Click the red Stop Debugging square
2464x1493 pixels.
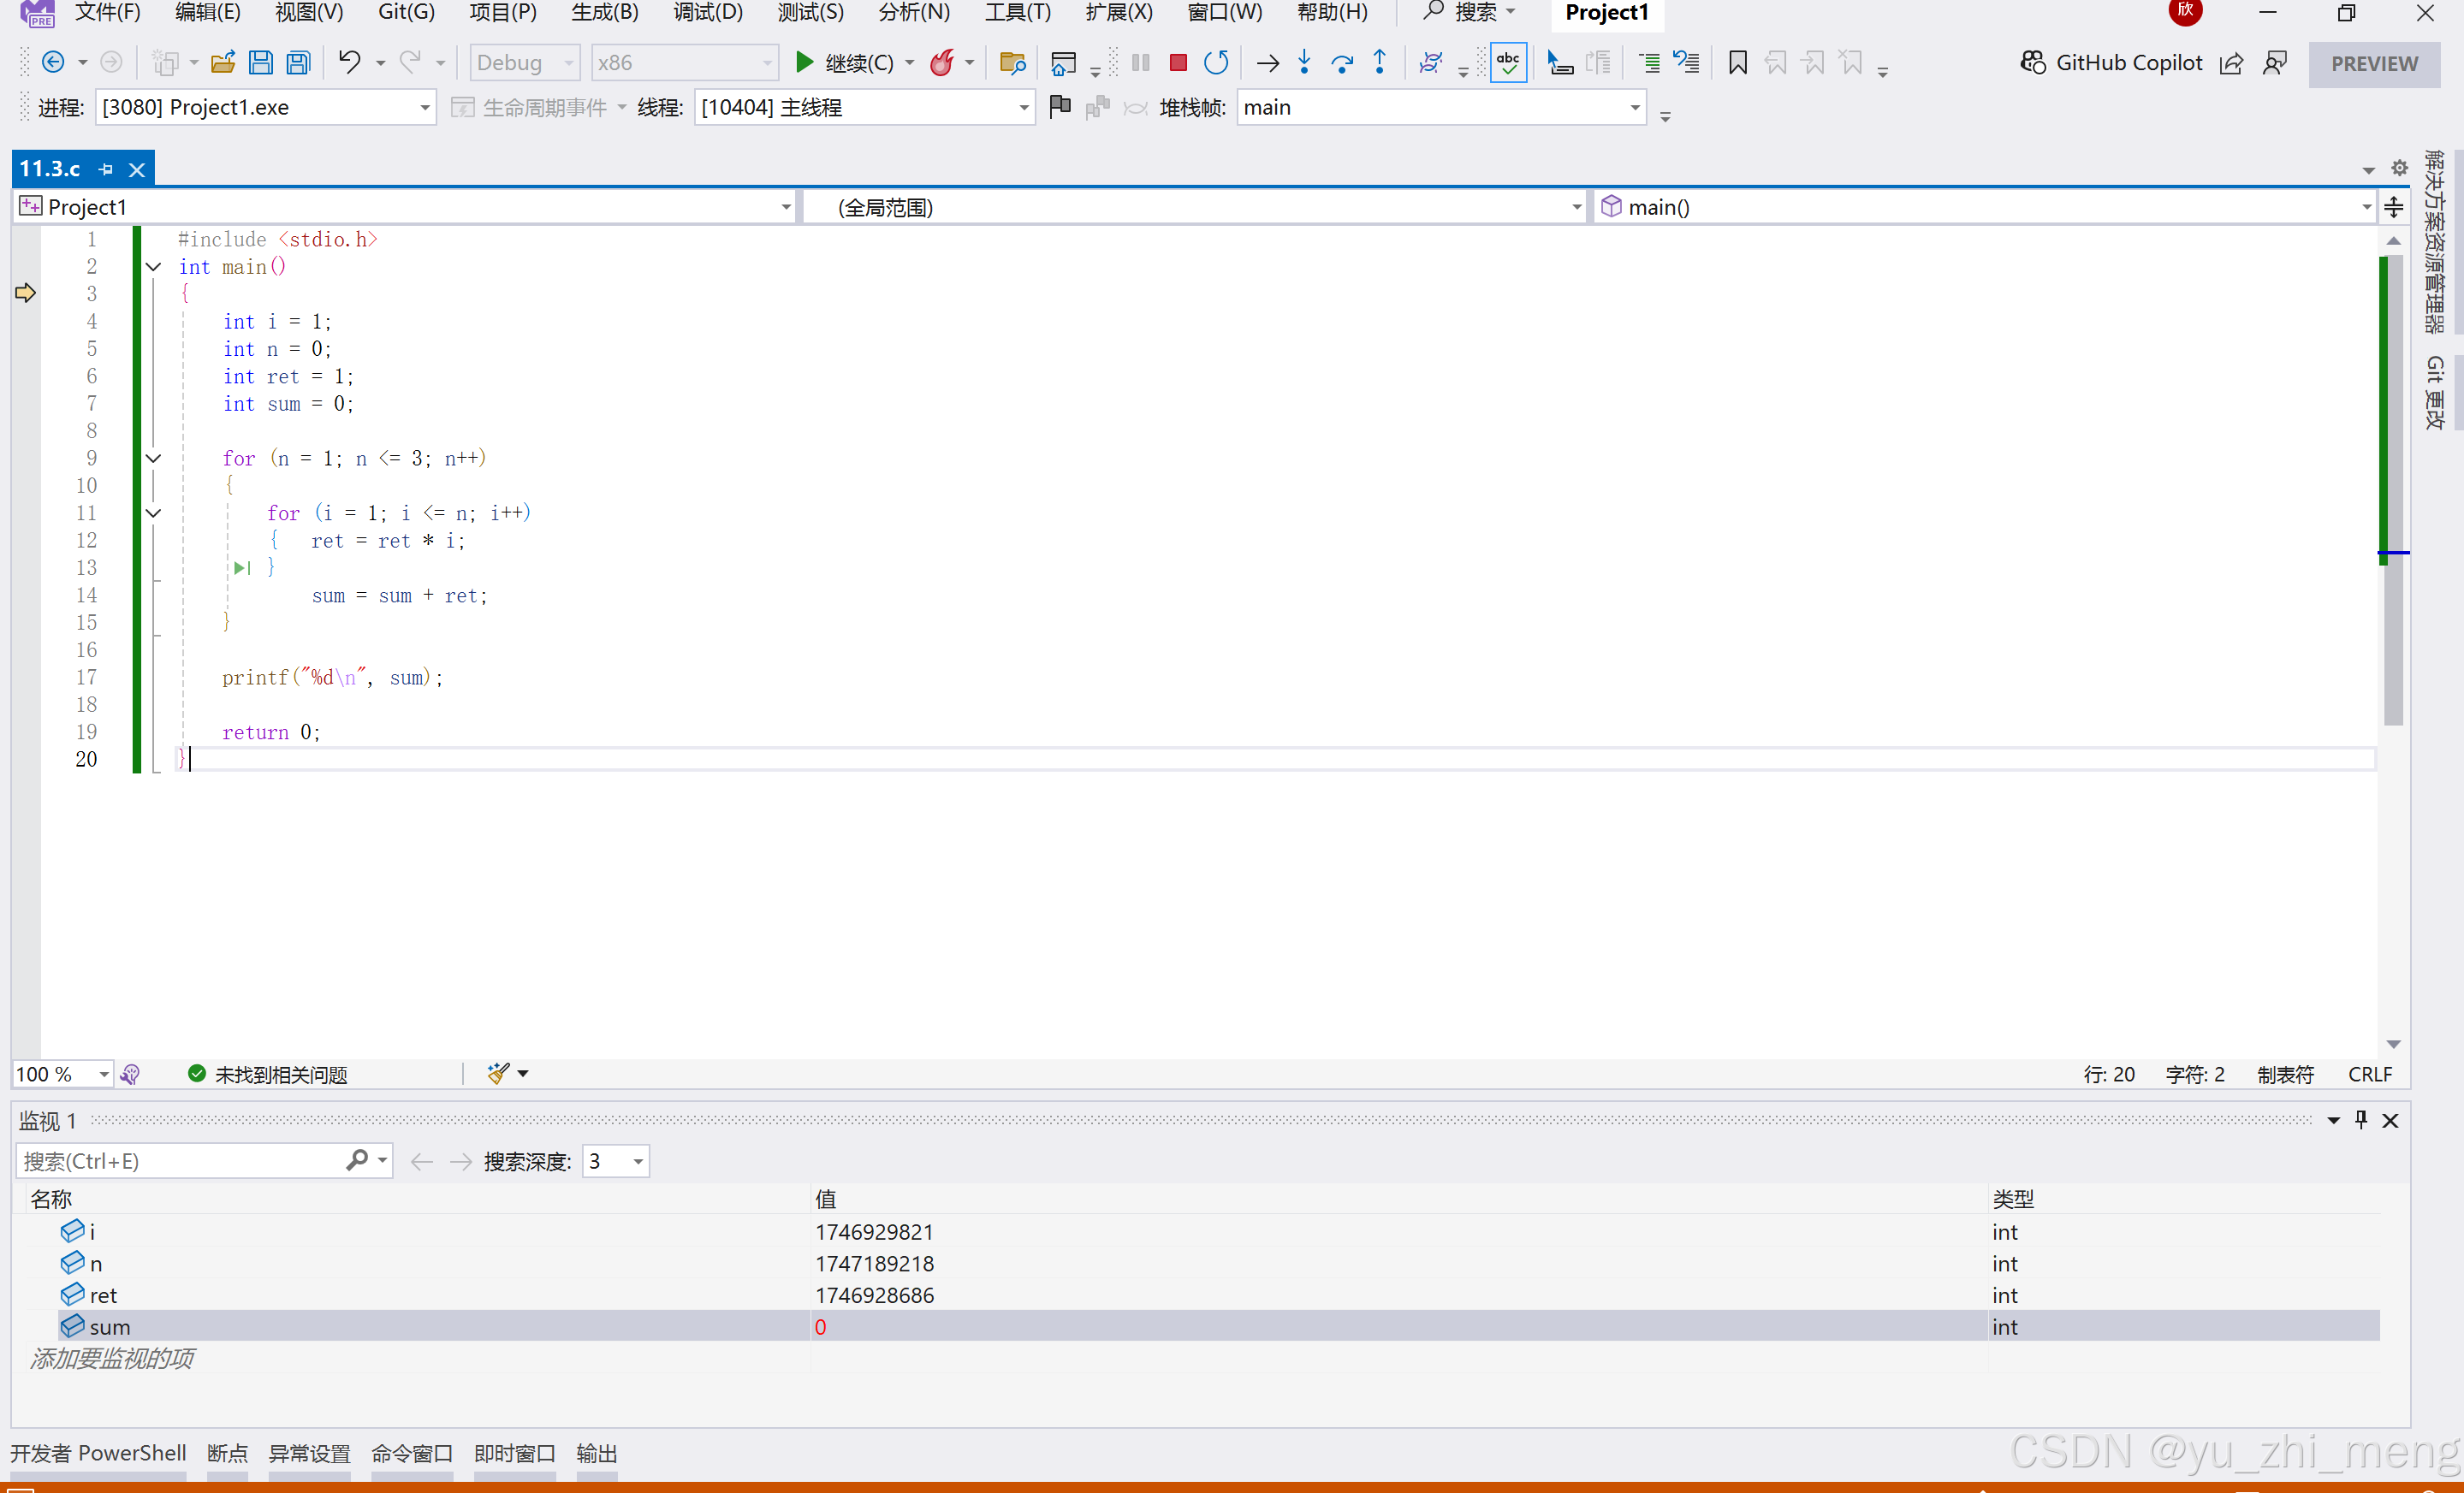click(x=1178, y=63)
